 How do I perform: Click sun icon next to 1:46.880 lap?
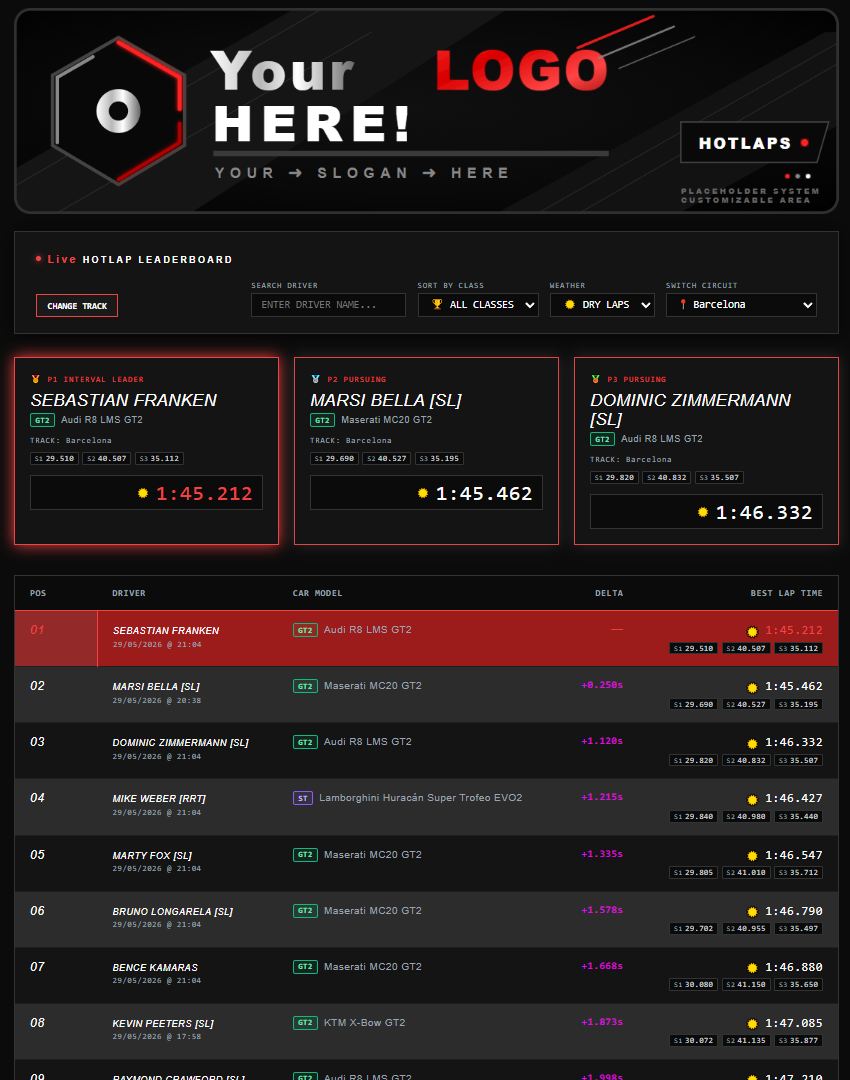tap(752, 968)
